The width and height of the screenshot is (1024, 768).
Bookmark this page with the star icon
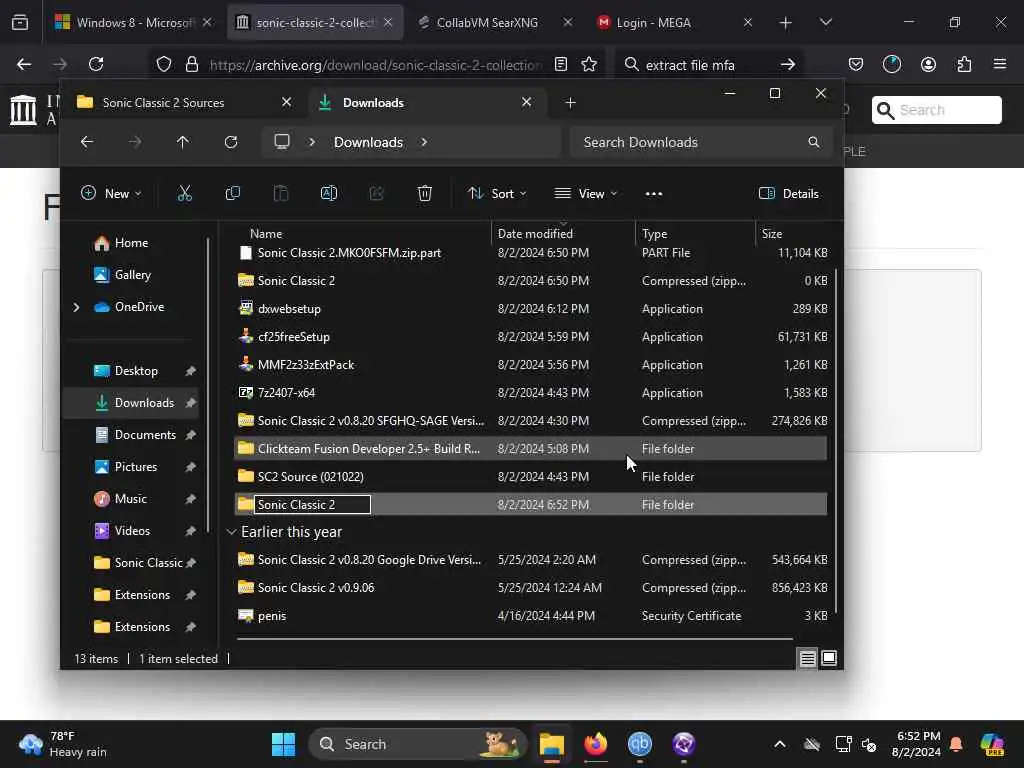pos(589,64)
